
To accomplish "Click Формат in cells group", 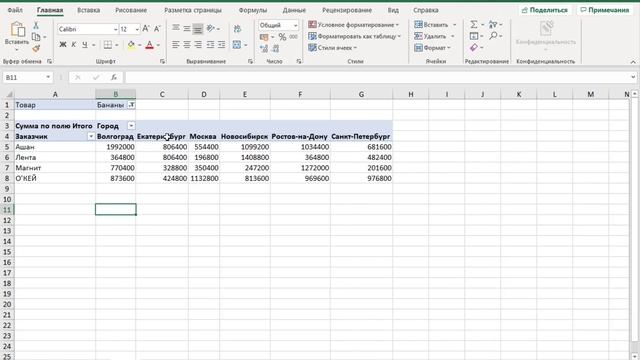I will click(432, 48).
